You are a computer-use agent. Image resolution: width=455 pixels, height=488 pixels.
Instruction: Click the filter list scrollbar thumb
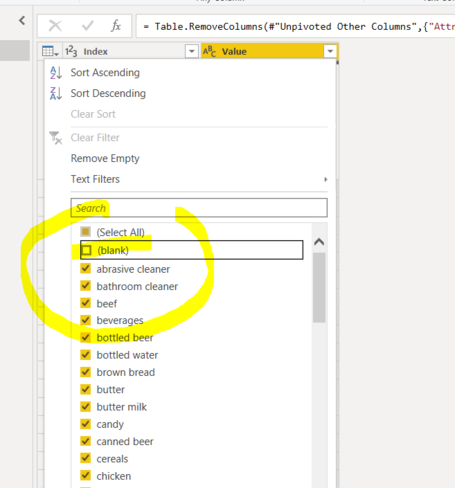point(319,287)
